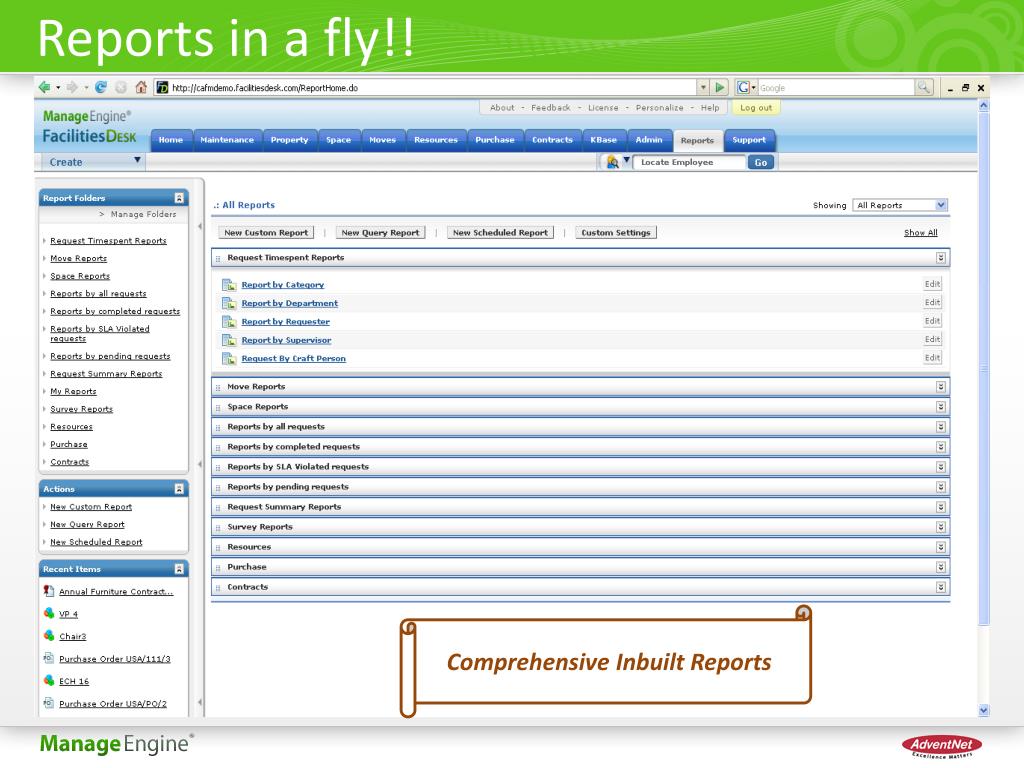Click in the browser address bar
This screenshot has height=768, width=1024.
coord(426,88)
